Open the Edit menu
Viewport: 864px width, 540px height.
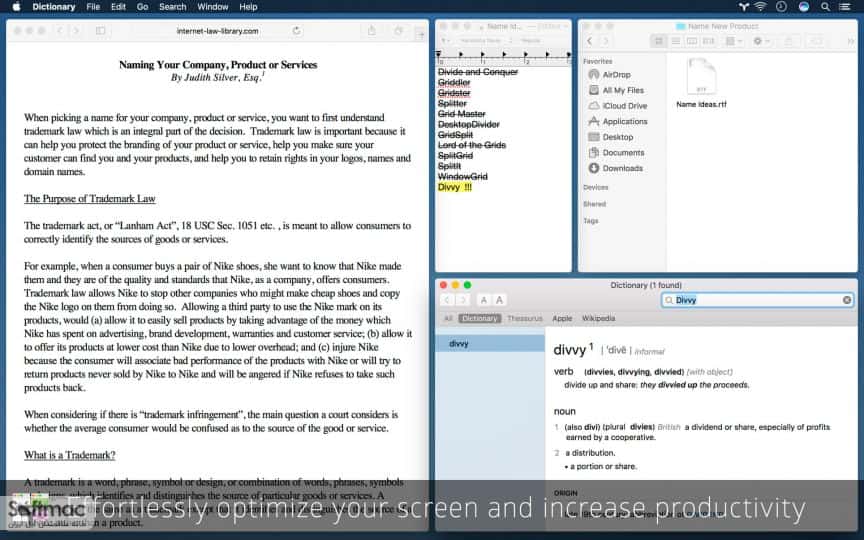tap(118, 7)
